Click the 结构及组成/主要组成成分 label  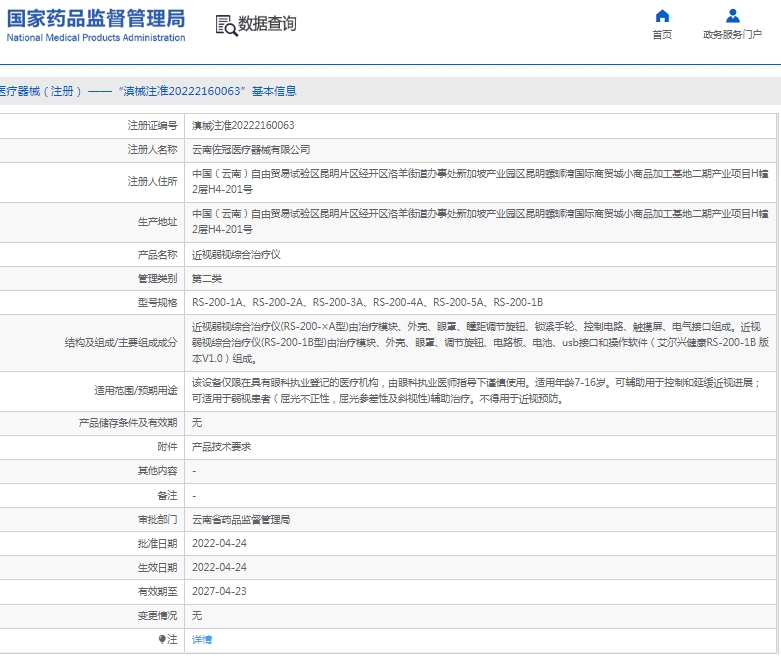[x=121, y=342]
